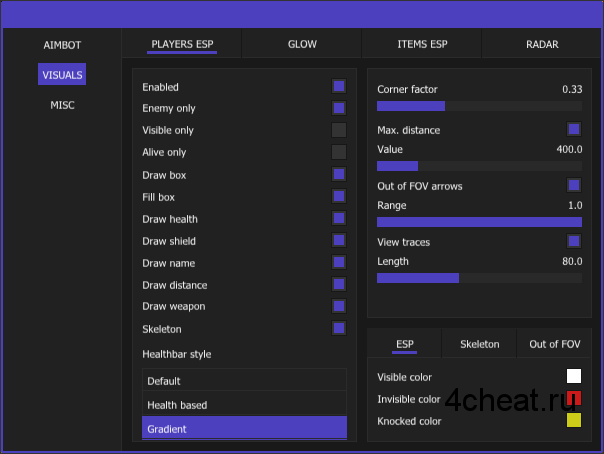The image size is (604, 454).
Task: Turn off the View traces checkbox
Action: [x=574, y=241]
